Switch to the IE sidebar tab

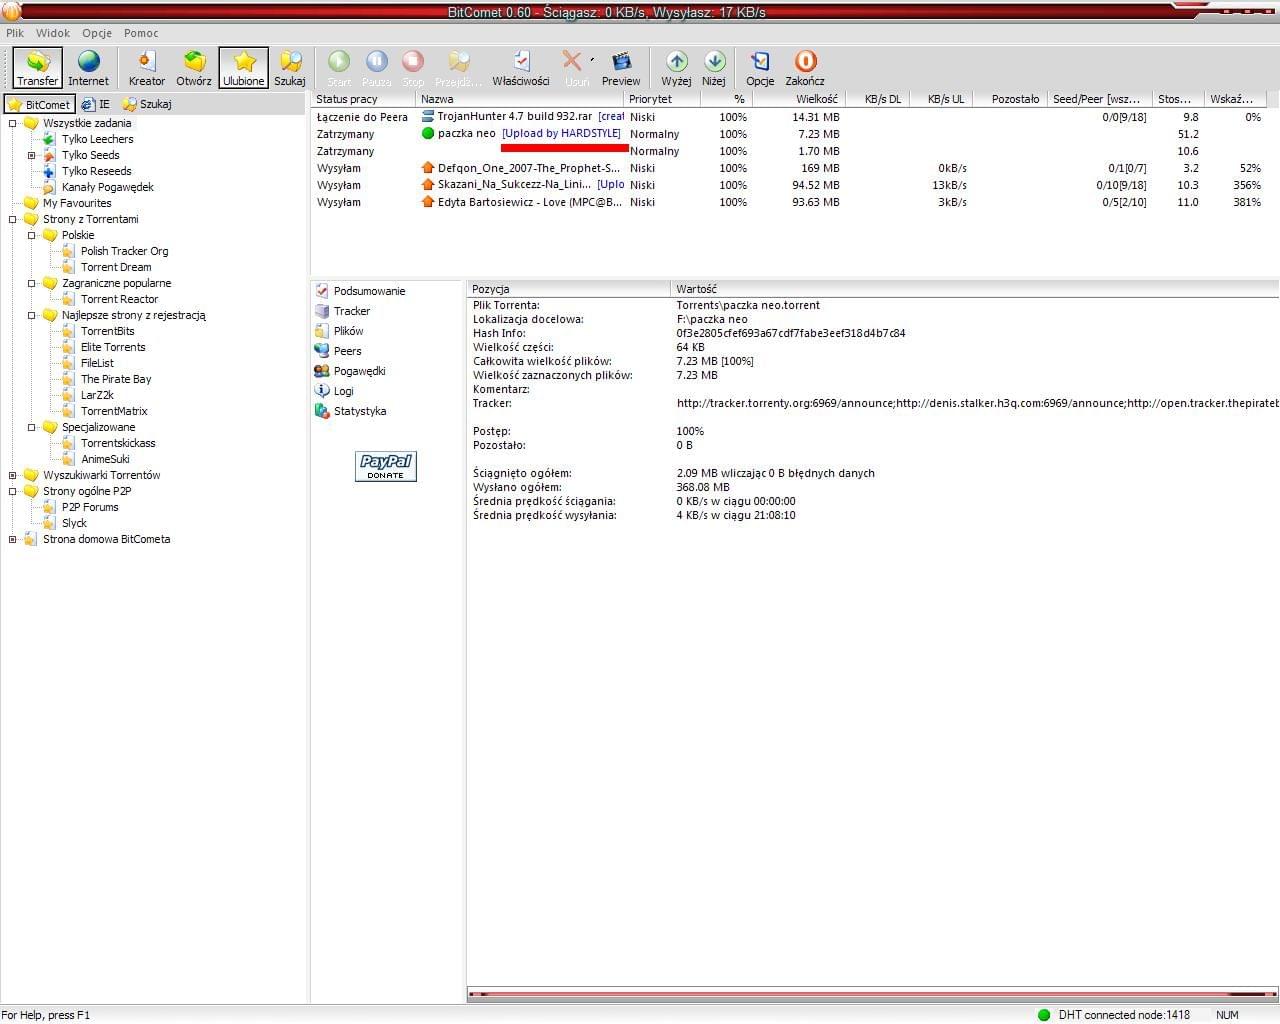pos(96,104)
